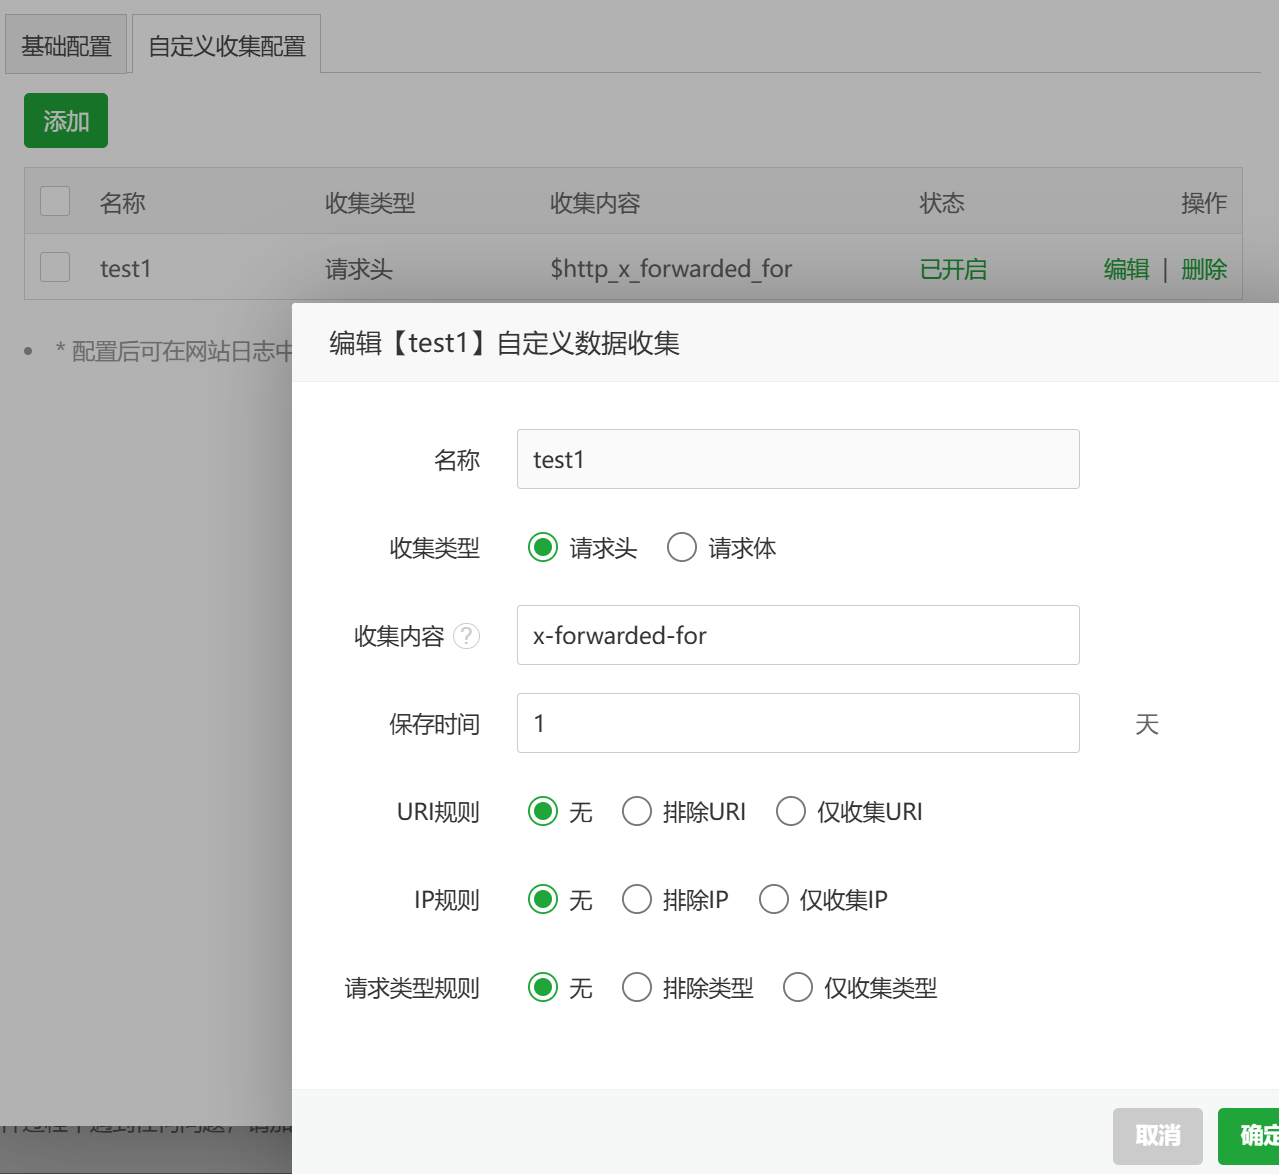Viewport: 1279px width, 1174px height.
Task: Select the 请求头 radio button
Action: pyautogui.click(x=543, y=547)
